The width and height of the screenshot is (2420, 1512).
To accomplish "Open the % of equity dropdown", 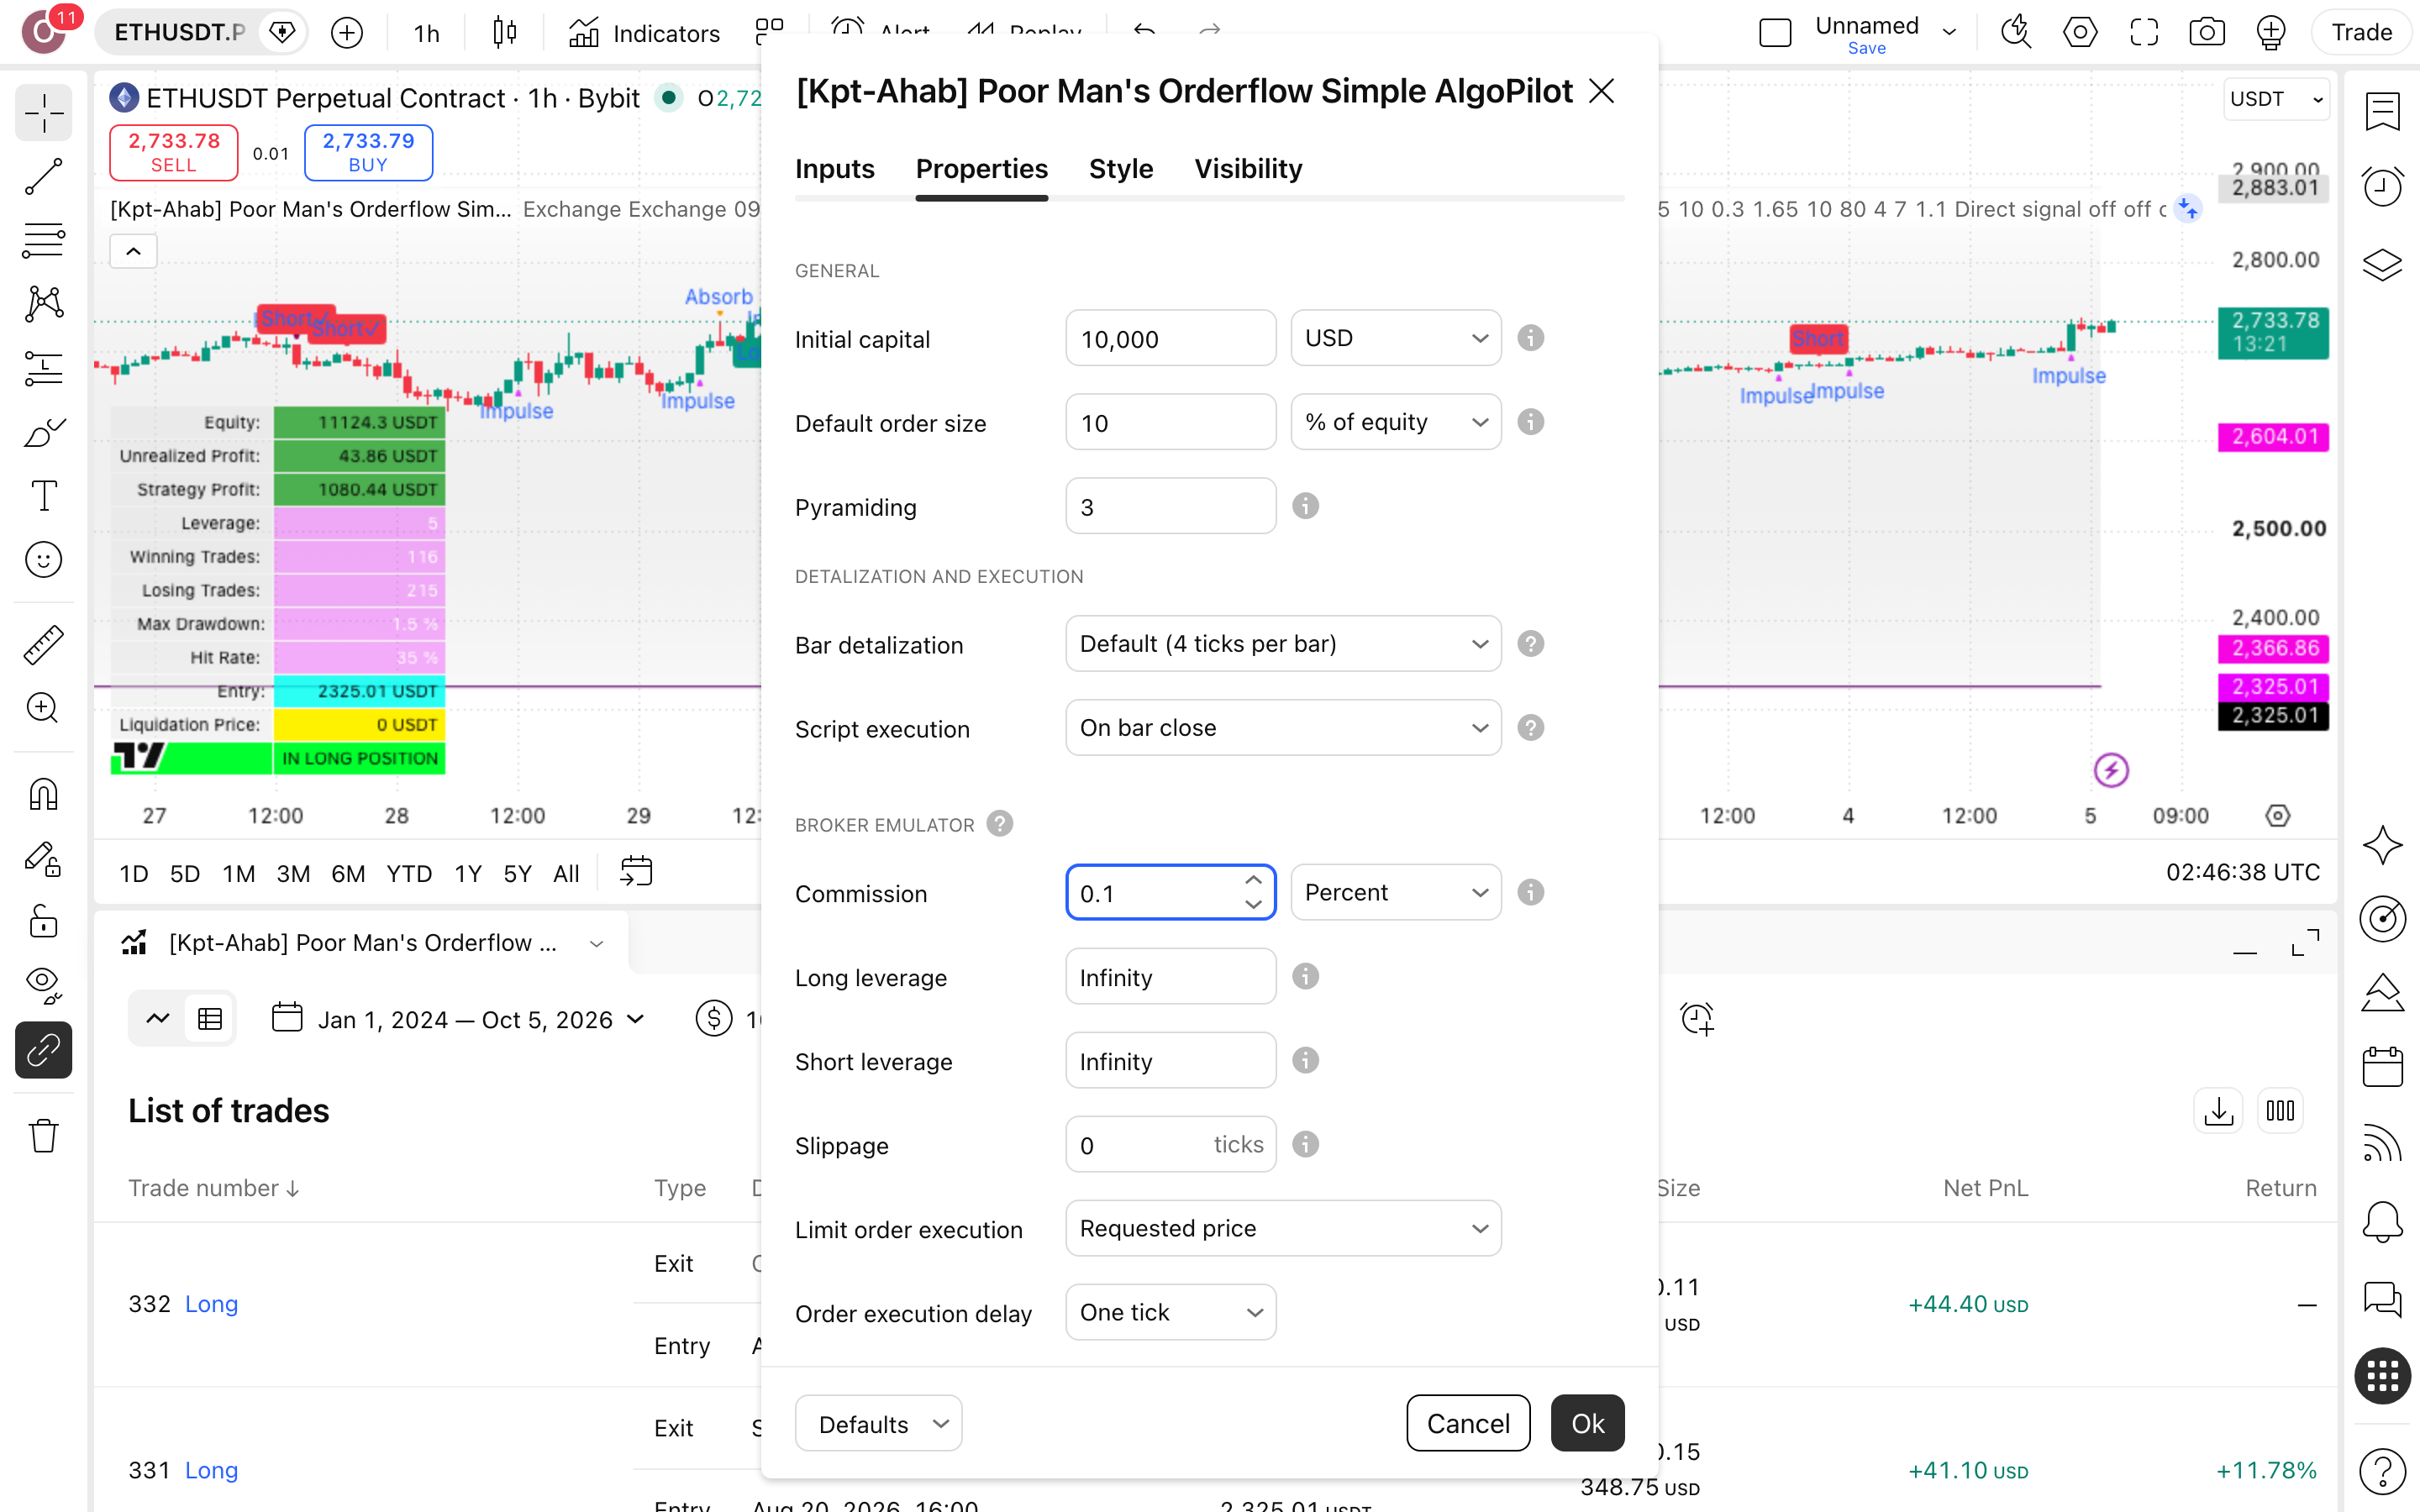I will pos(1396,422).
